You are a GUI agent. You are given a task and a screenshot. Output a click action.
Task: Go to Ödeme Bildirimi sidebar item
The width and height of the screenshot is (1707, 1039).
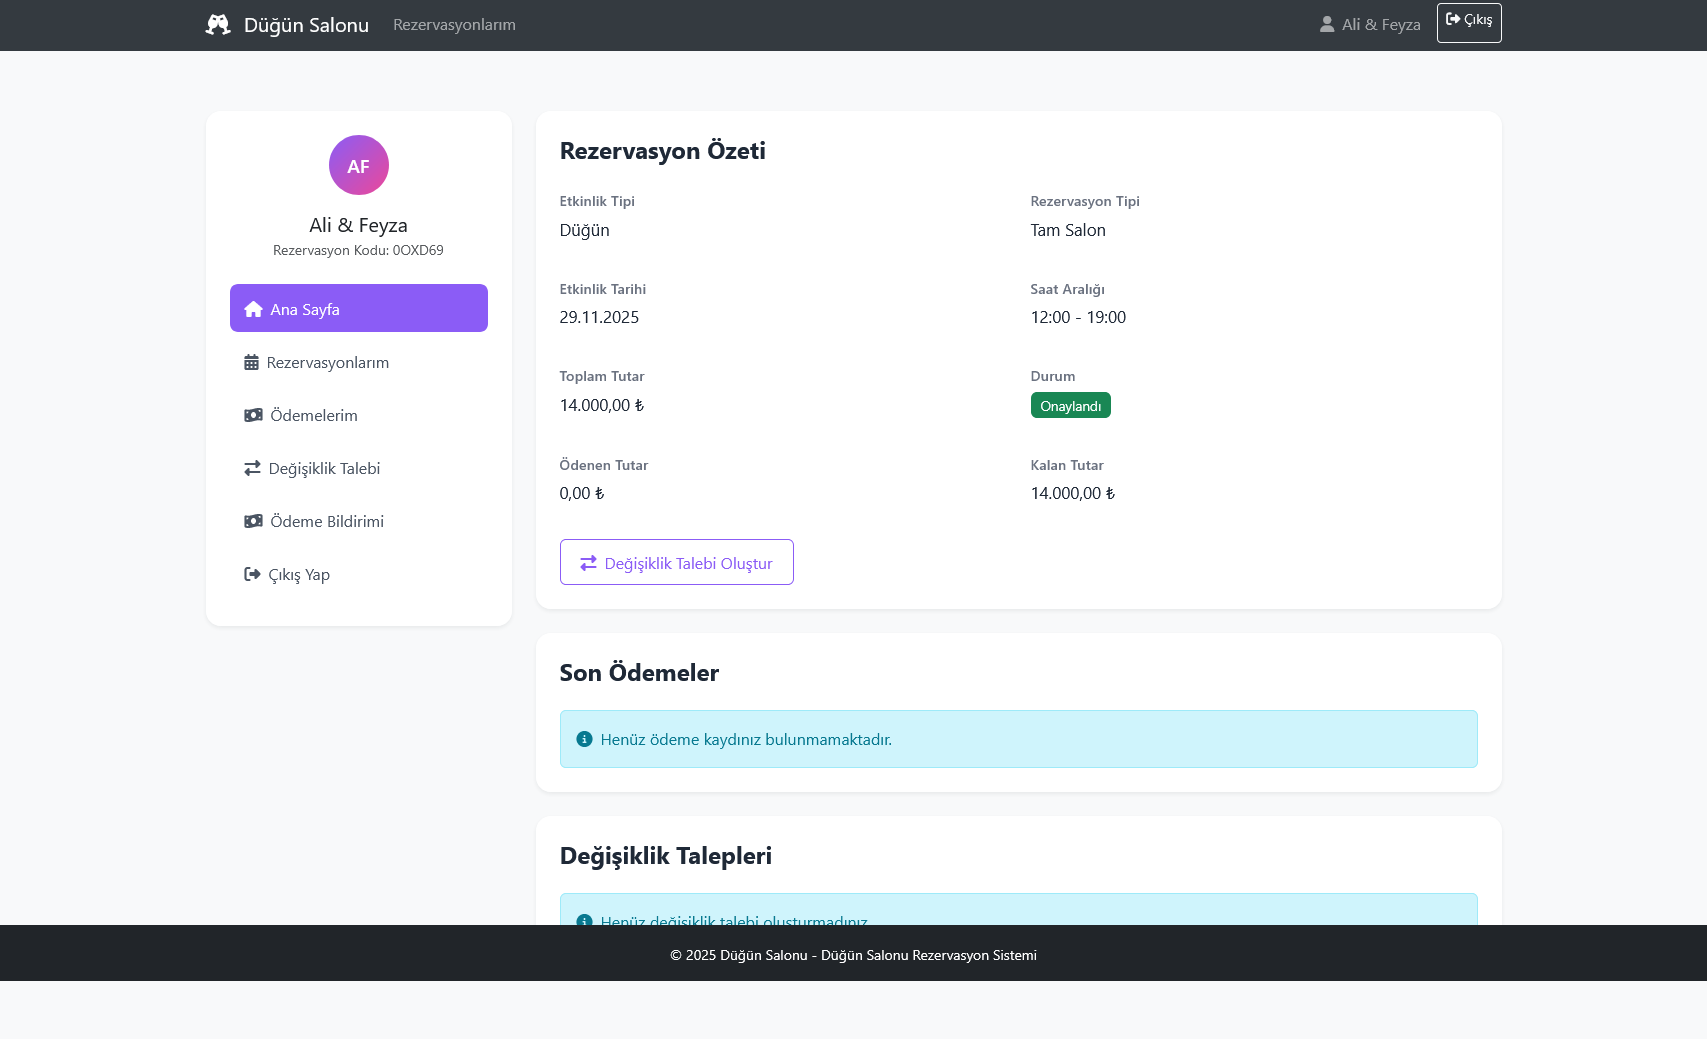[x=327, y=521]
